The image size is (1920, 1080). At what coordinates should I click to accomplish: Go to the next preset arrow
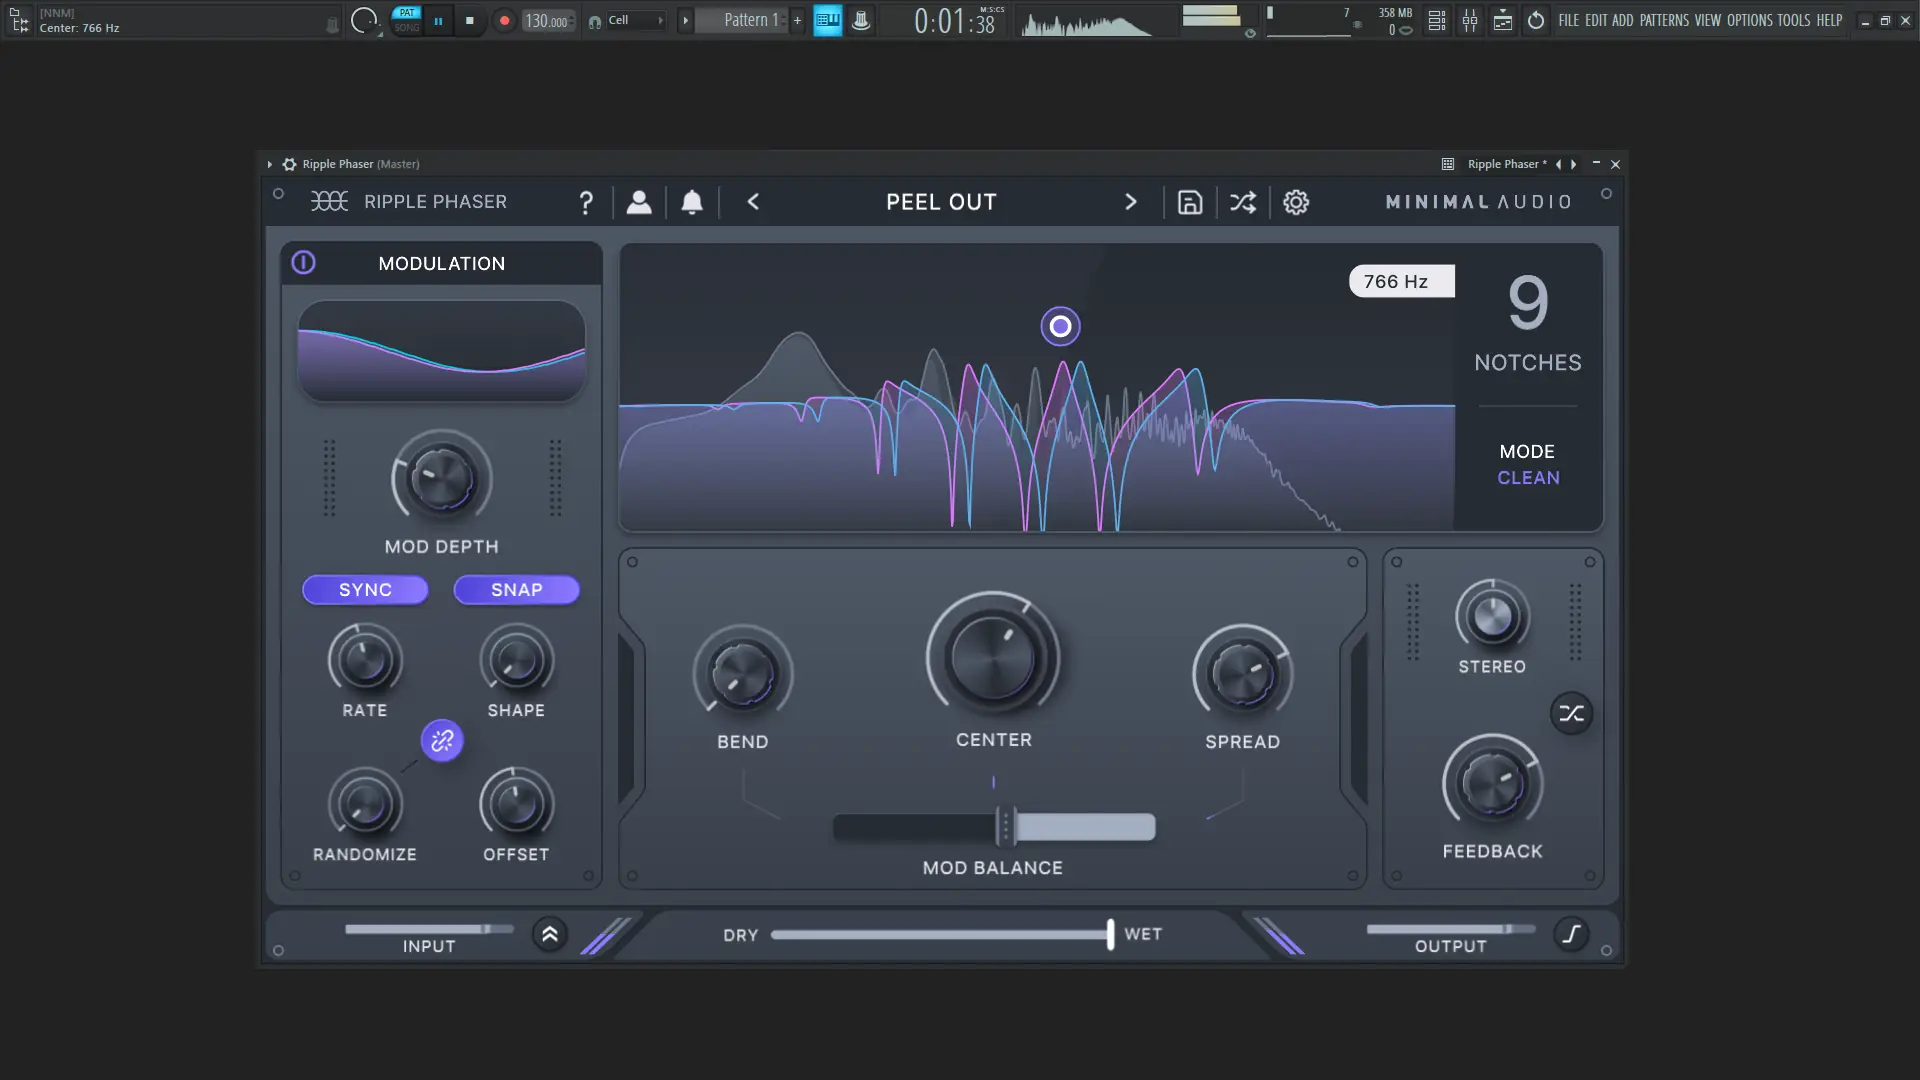1131,202
